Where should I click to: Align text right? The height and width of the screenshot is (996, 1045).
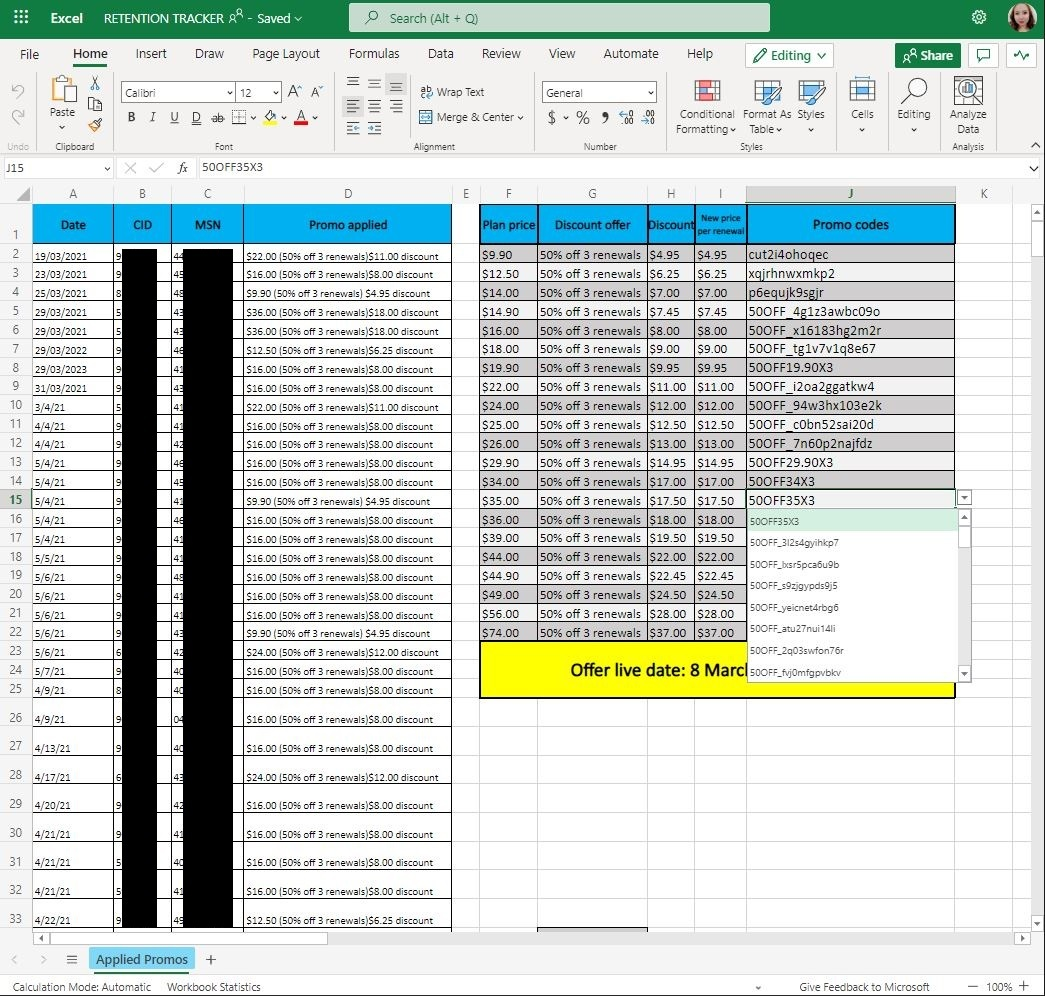[396, 106]
